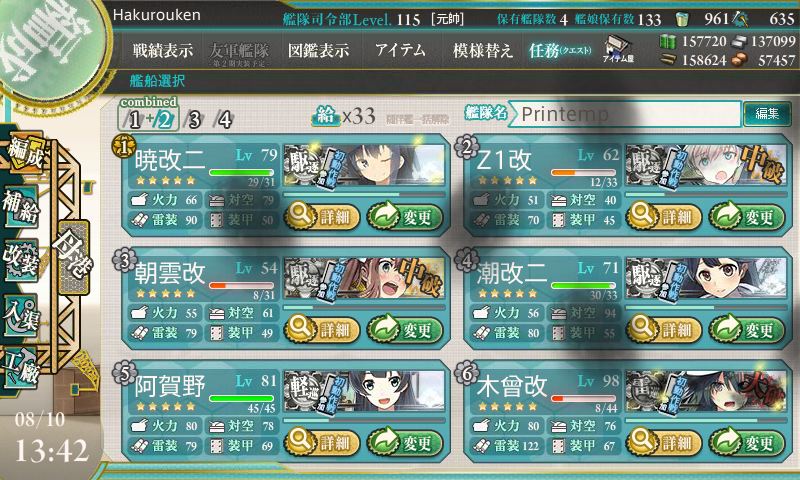Switch to fleet 4 tab
Screen dimensions: 800x480
(223, 119)
